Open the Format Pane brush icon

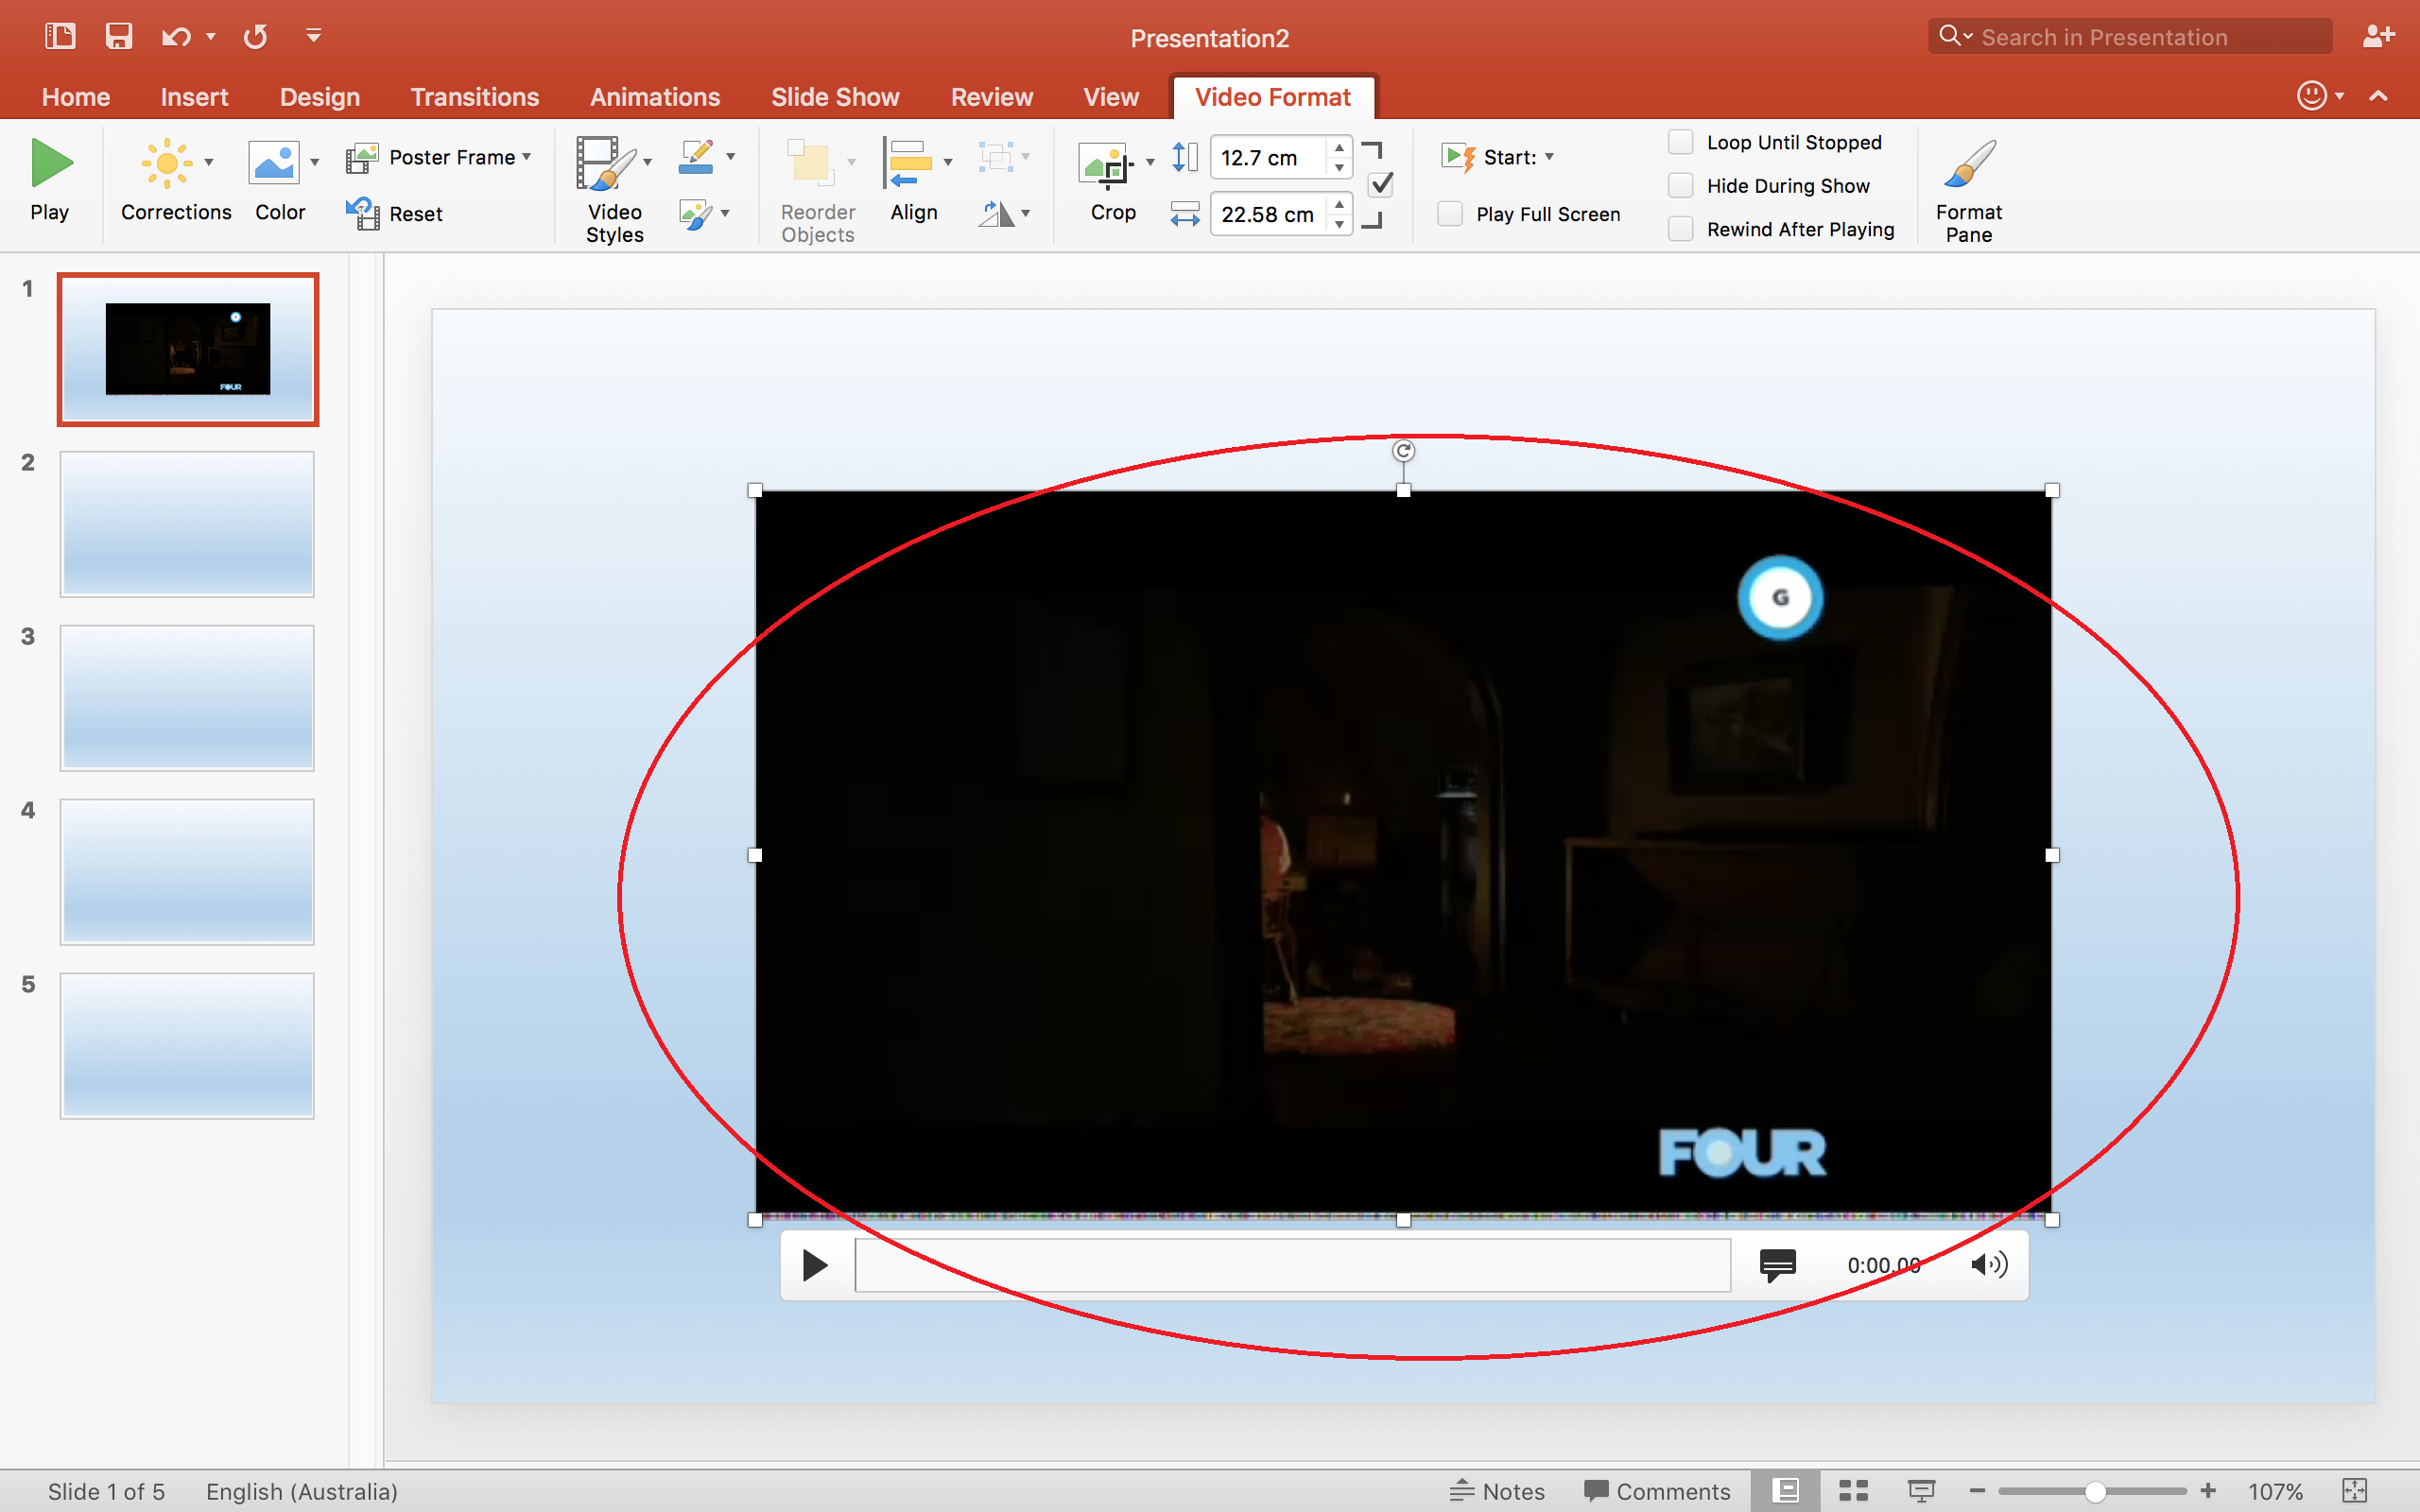tap(1969, 163)
